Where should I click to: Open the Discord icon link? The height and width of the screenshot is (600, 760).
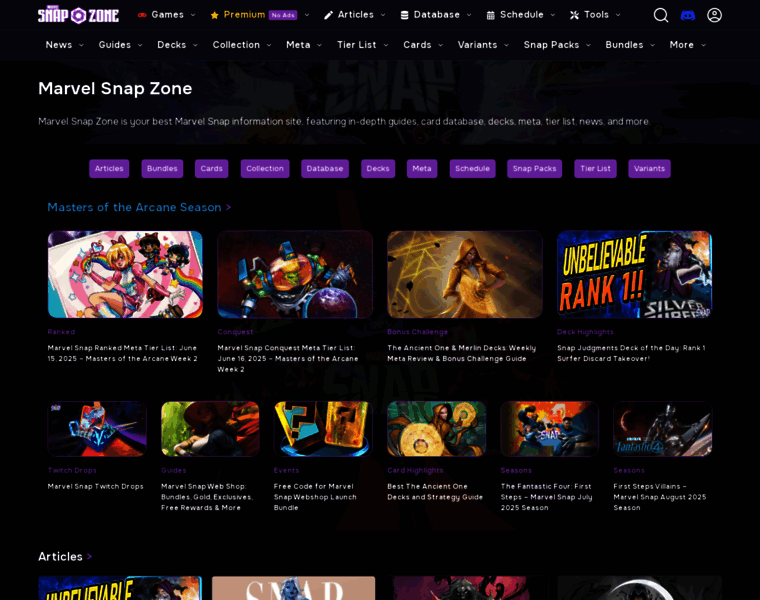[687, 15]
